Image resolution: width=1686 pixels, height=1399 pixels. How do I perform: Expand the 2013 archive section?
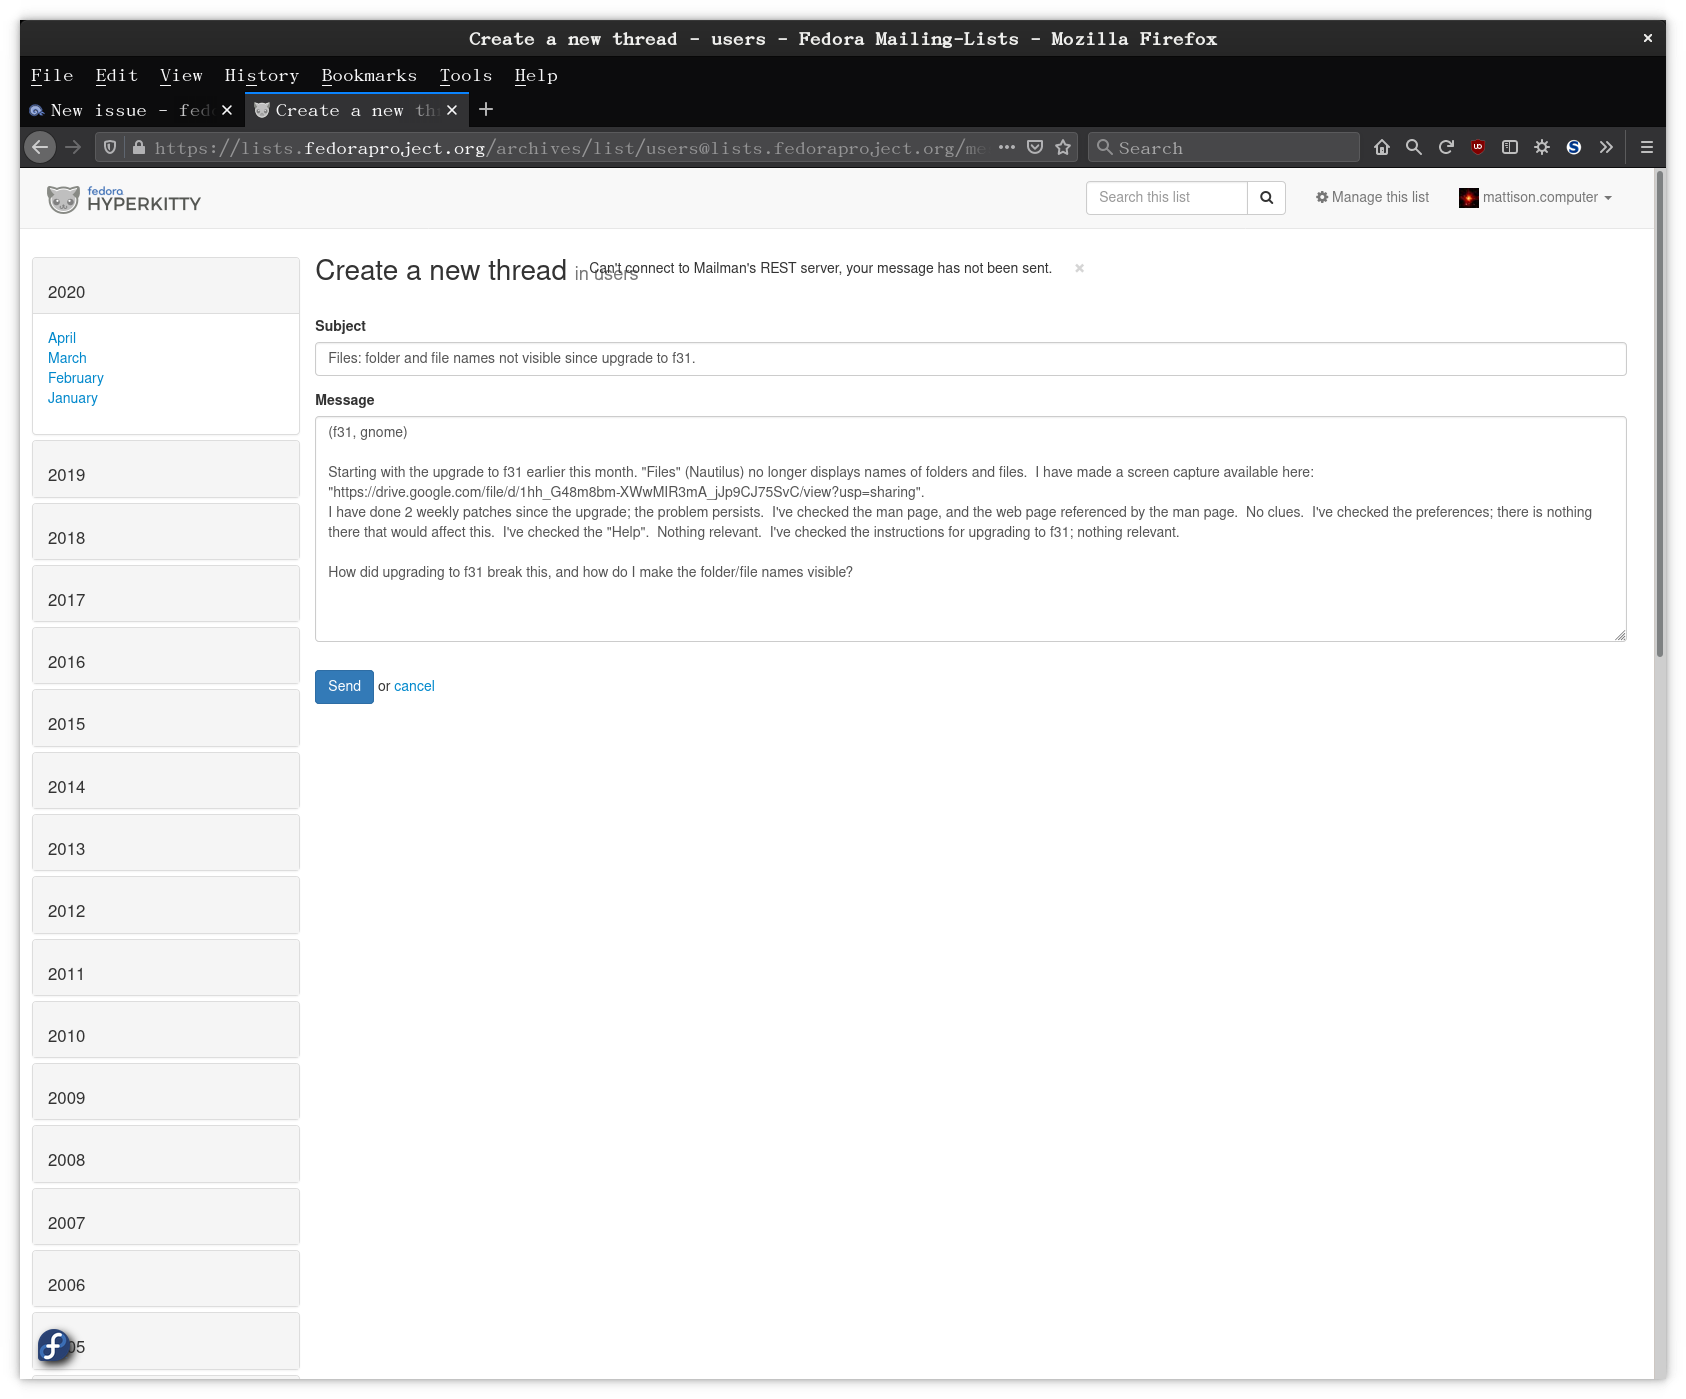[166, 843]
